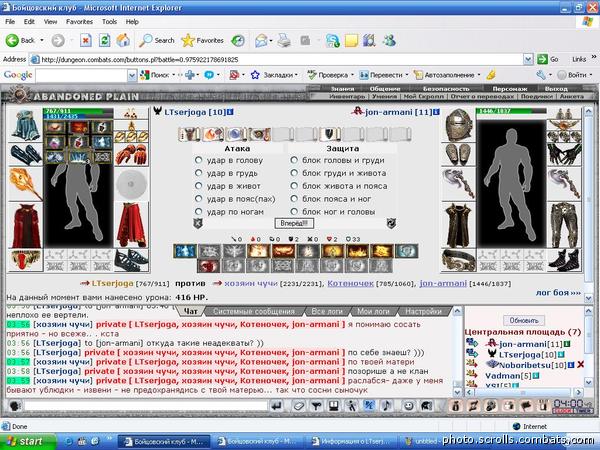Open the Tools menu
Viewport: 600px width, 450px height.
[109, 22]
